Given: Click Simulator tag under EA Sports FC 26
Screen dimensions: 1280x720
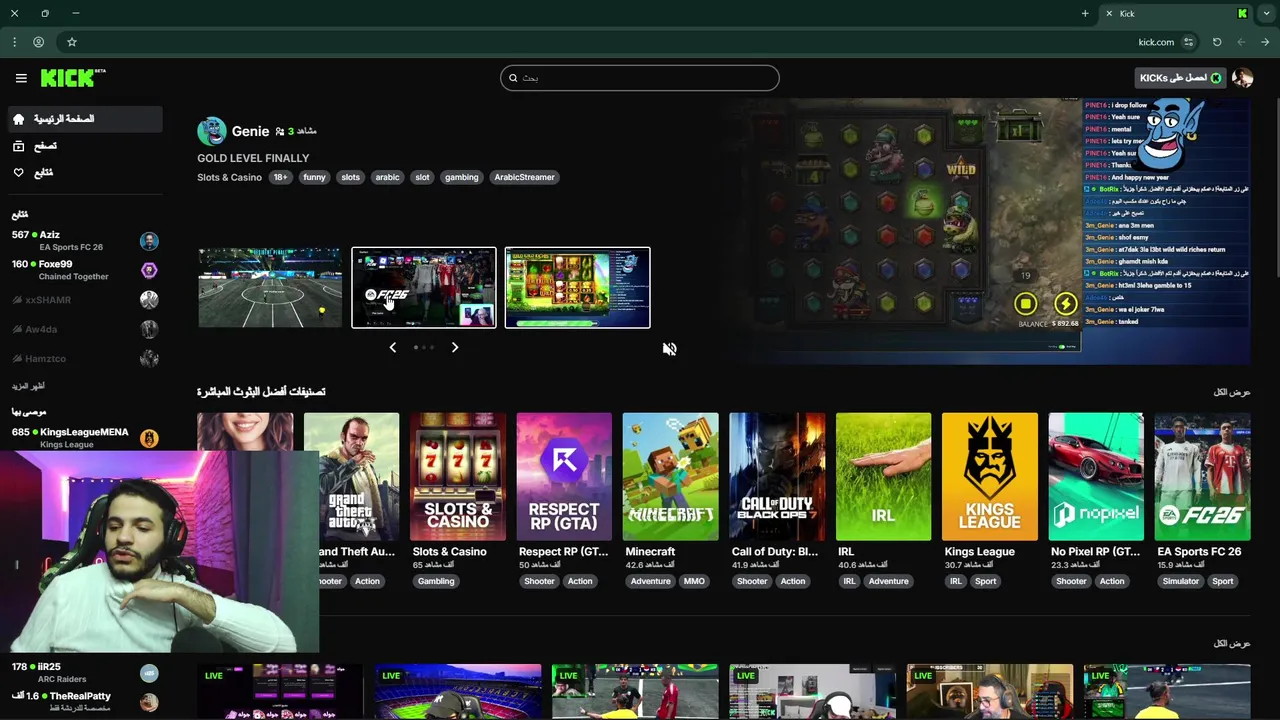Looking at the screenshot, I should click(1180, 581).
